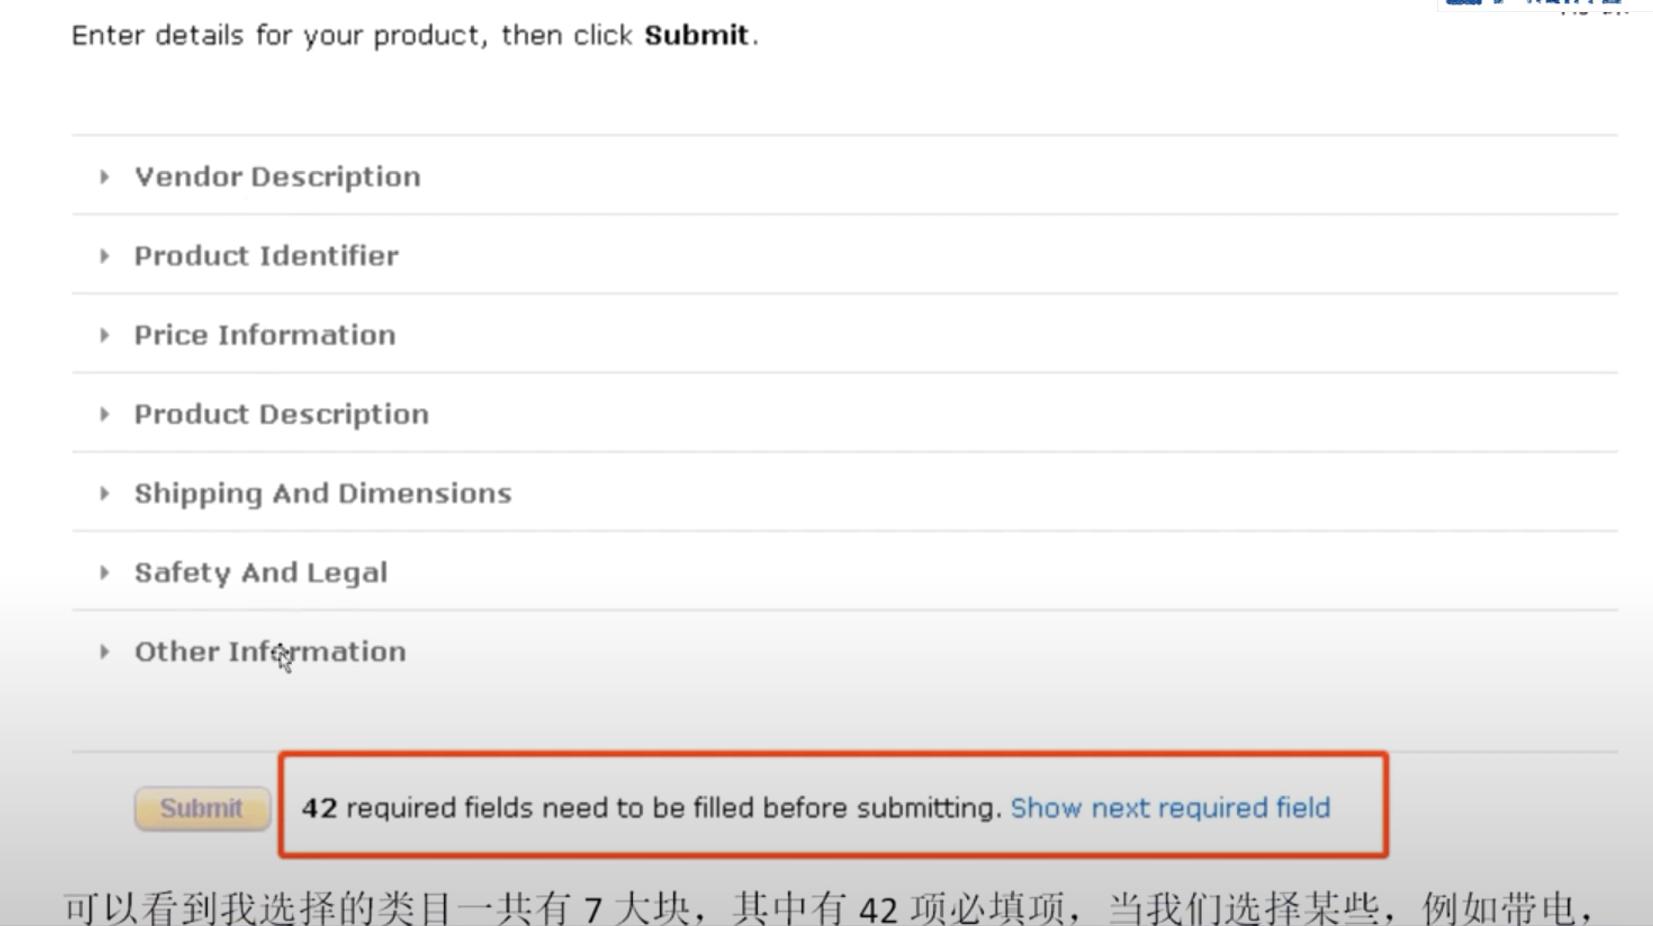Expand the Vendor Description section
1653x926 pixels.
(277, 176)
